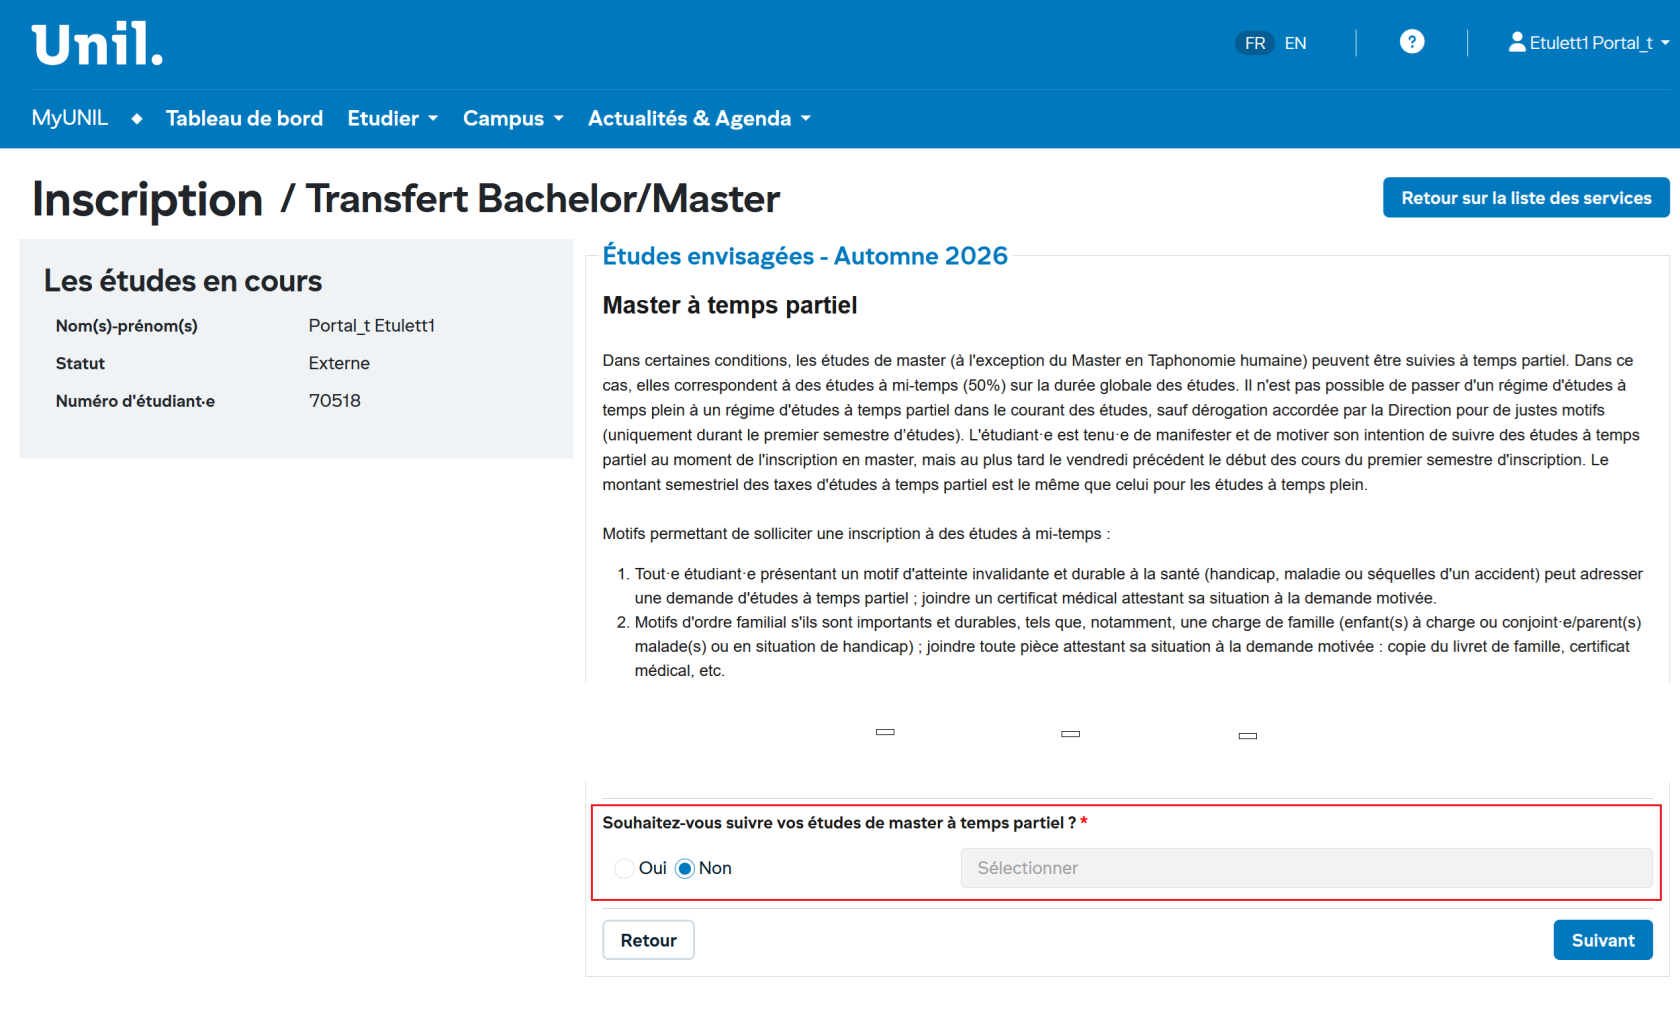Click the Suivant button
The height and width of the screenshot is (1009, 1680).
[x=1602, y=940]
